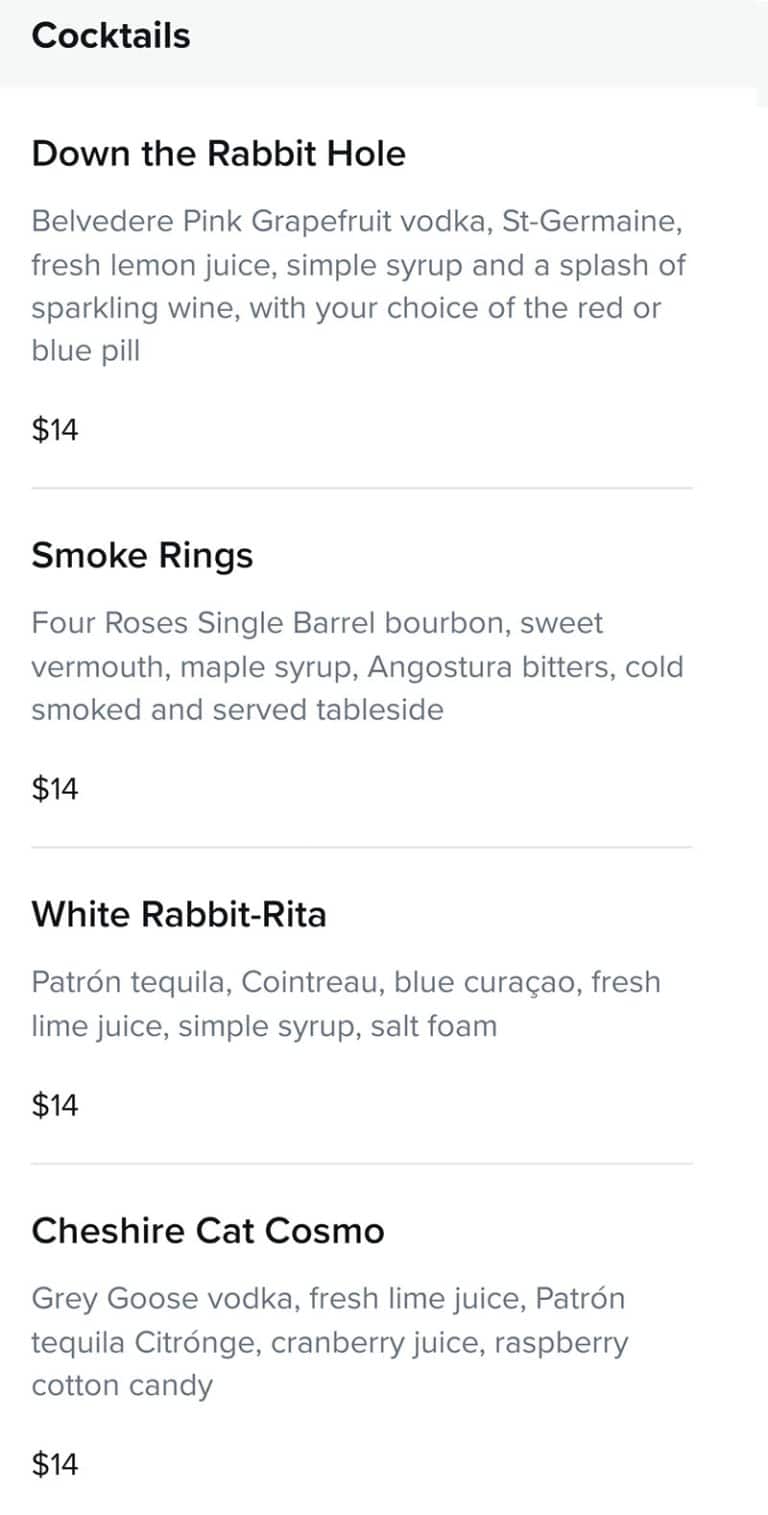The image size is (768, 1515).
Task: Select the White Rabbit-Rita ingredient description
Action: (346, 1004)
